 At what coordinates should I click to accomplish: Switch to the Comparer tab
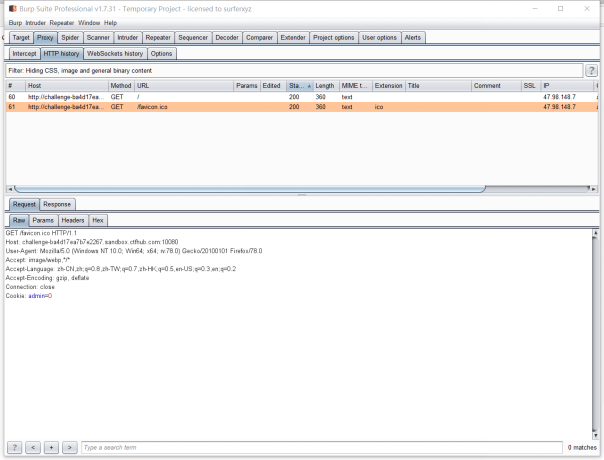(x=259, y=37)
